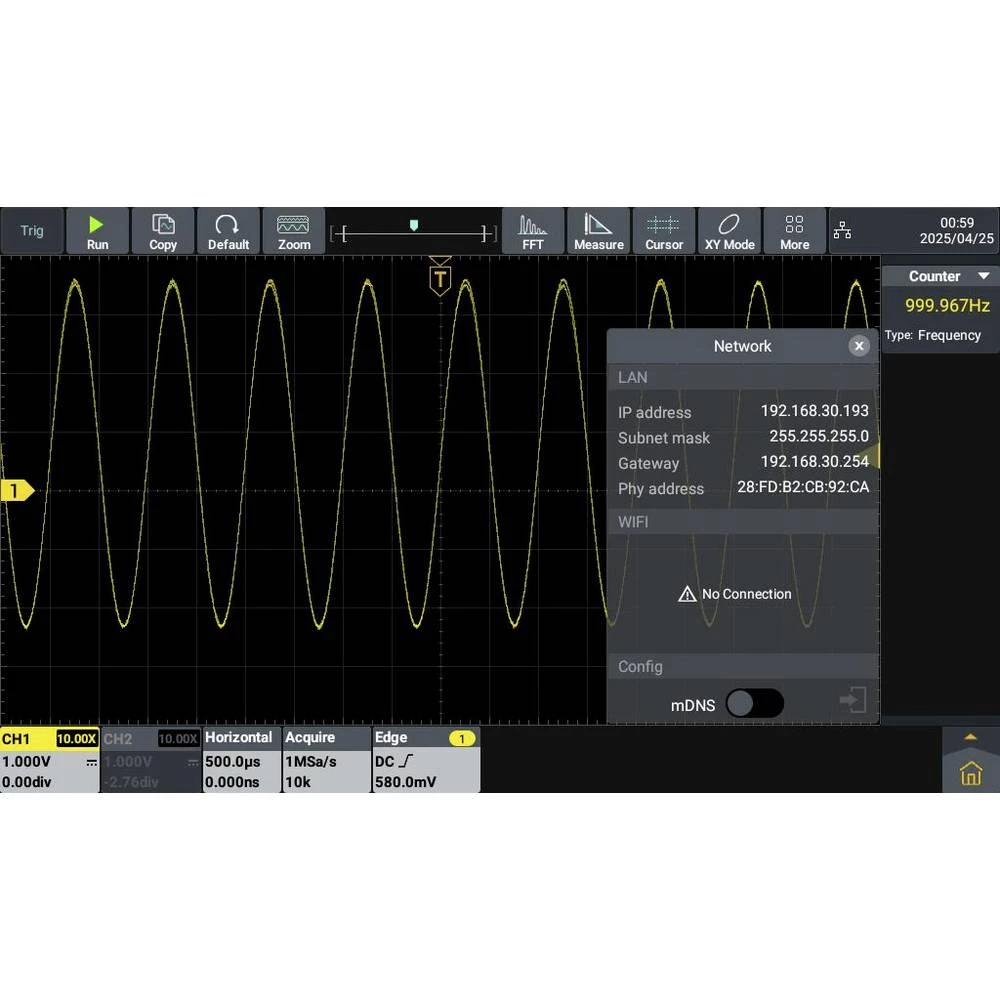The width and height of the screenshot is (1000, 1000).
Task: Reset settings with the Default button
Action: 228,231
